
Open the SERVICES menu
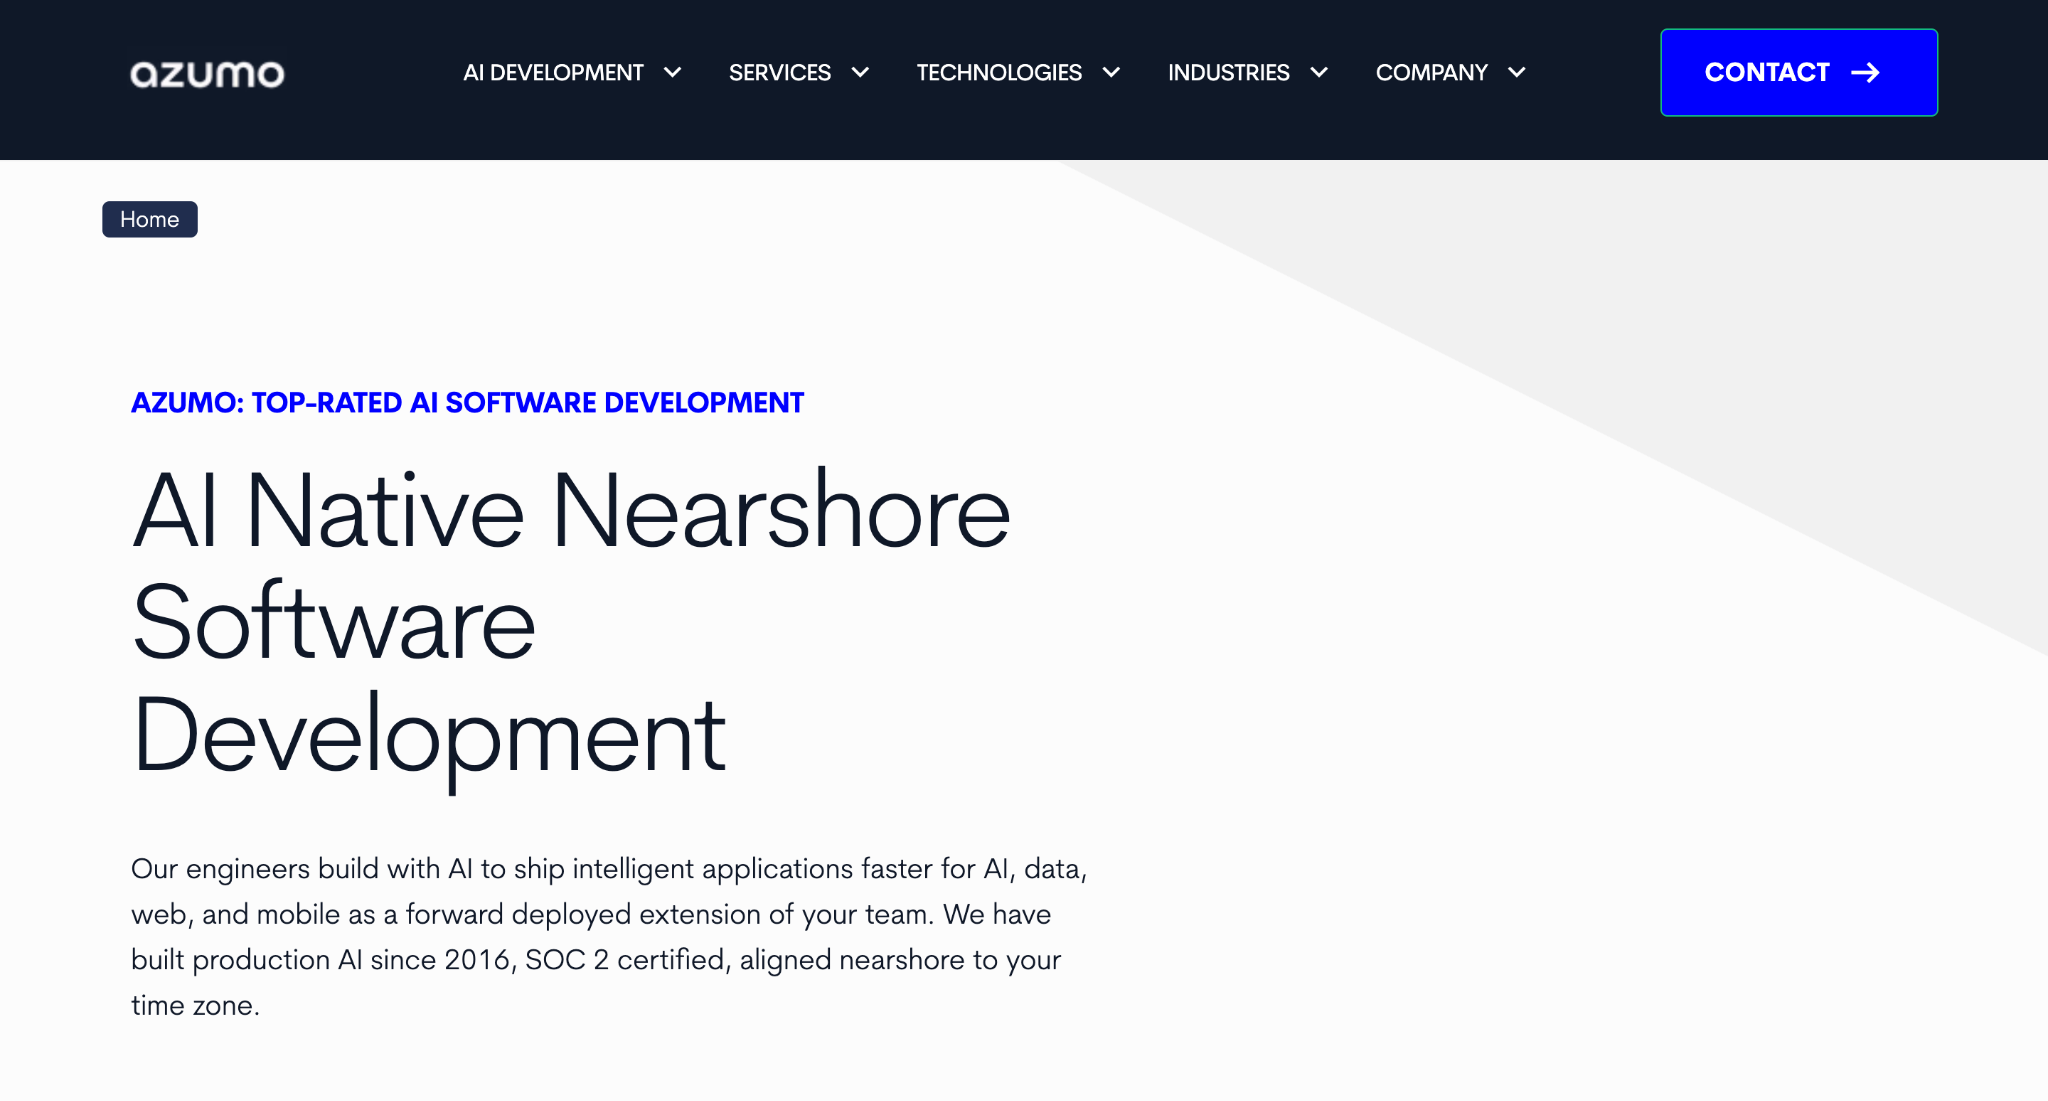pos(780,73)
